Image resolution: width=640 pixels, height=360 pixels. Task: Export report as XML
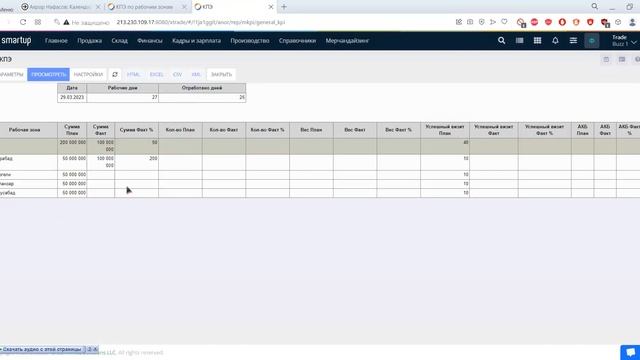pos(196,74)
